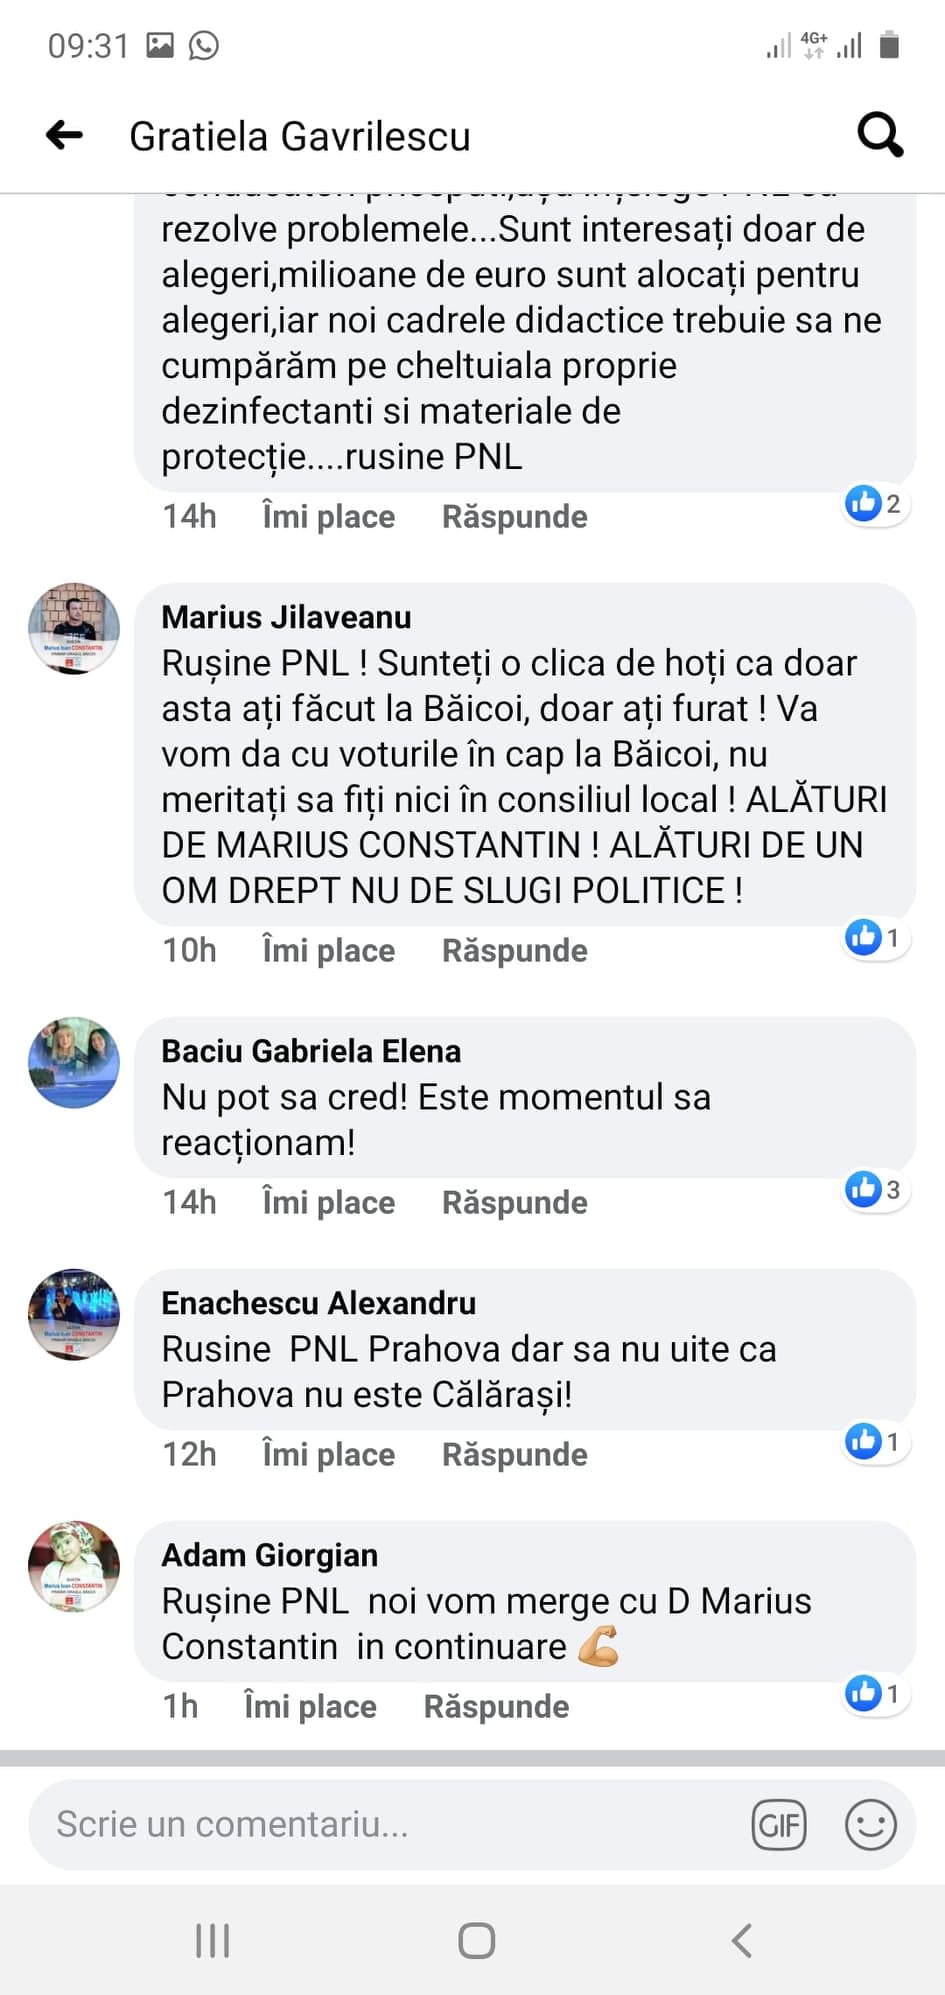View like reaction on Adam Giorgian's comment
Image resolution: width=945 pixels, height=1995 pixels.
875,1694
